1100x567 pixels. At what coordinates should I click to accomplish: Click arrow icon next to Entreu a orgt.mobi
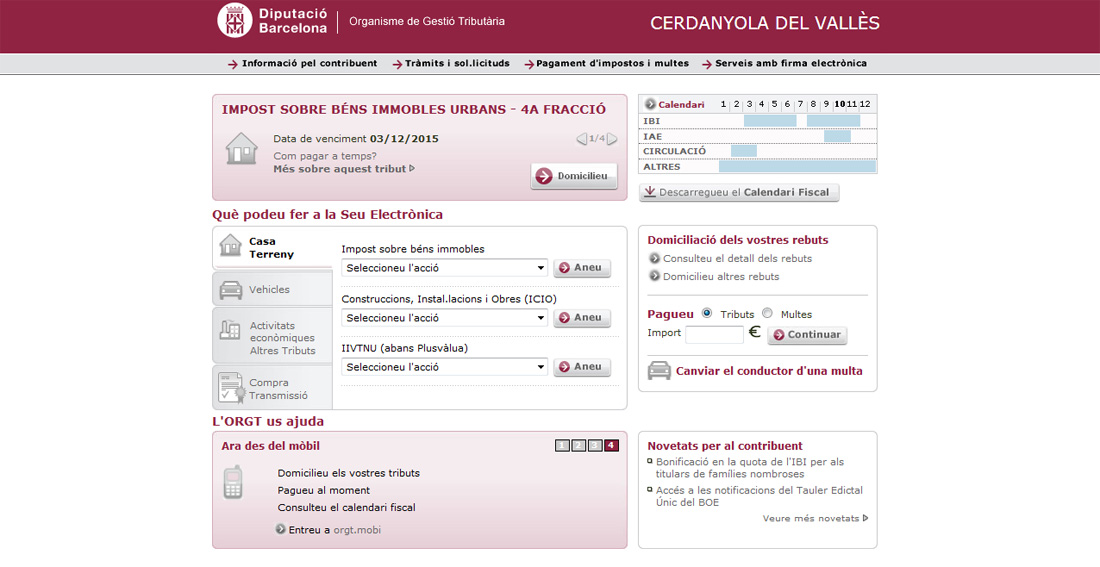pyautogui.click(x=281, y=529)
